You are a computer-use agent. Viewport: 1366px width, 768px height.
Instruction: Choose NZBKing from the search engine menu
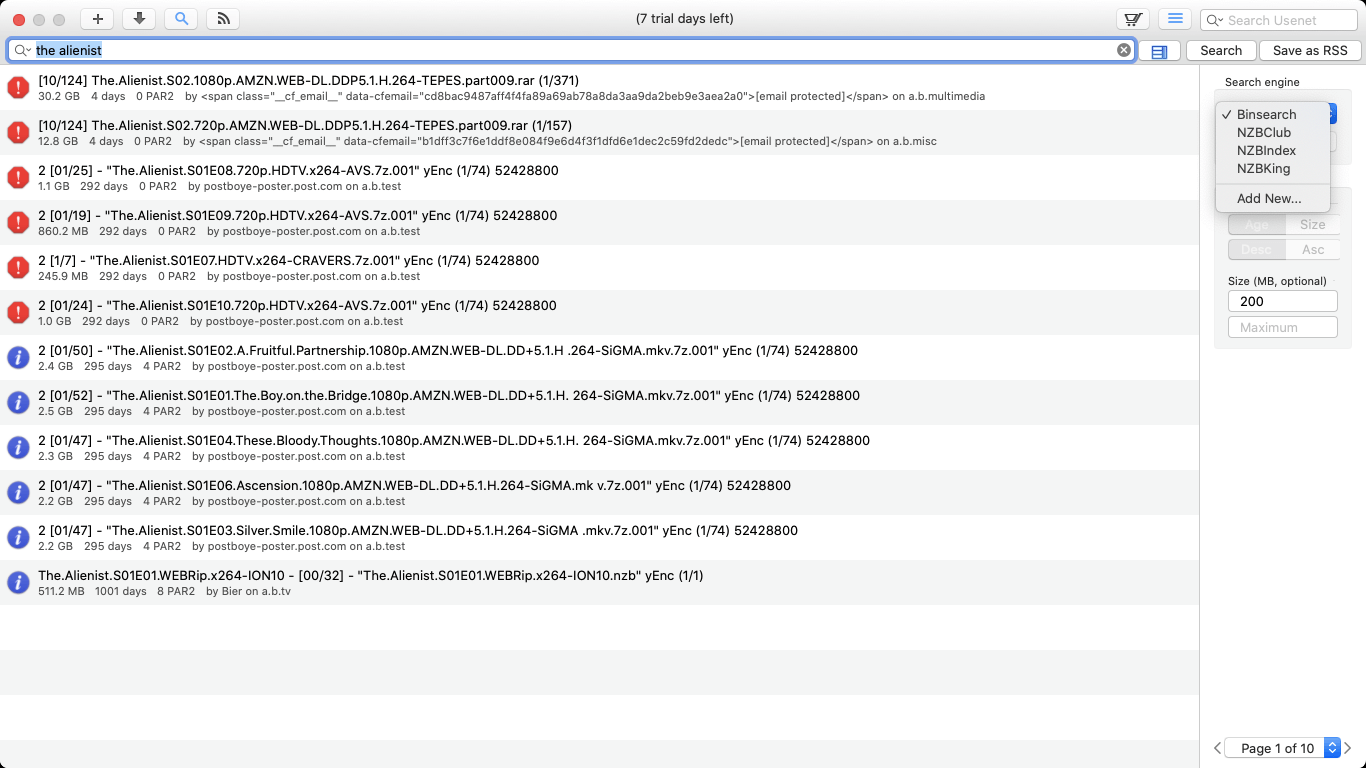tap(1274, 168)
